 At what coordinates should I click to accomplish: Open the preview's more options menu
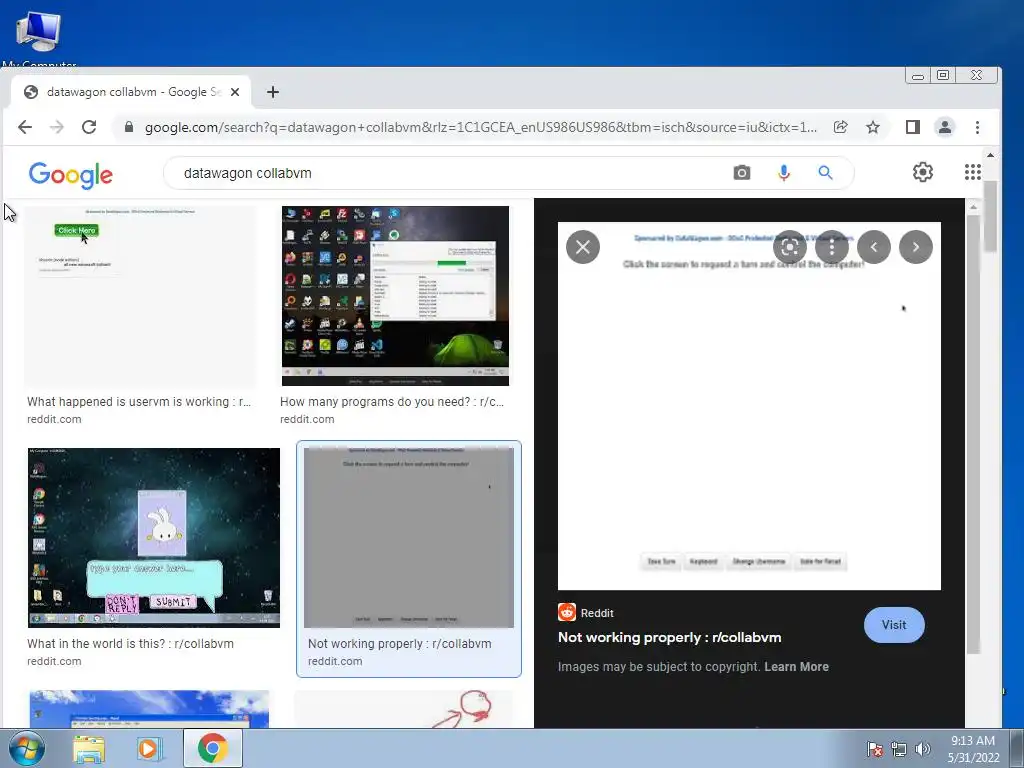[832, 248]
